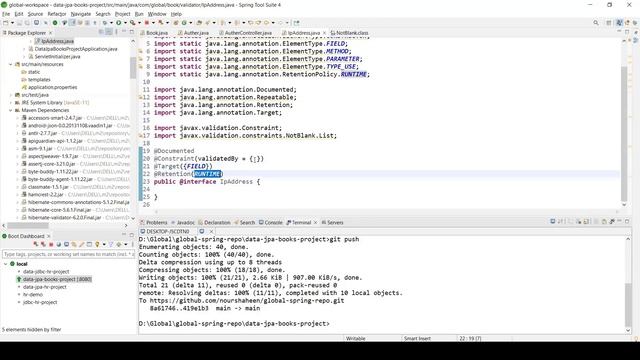
Task: Click the github.com repo URL in terminal
Action: tap(247, 300)
